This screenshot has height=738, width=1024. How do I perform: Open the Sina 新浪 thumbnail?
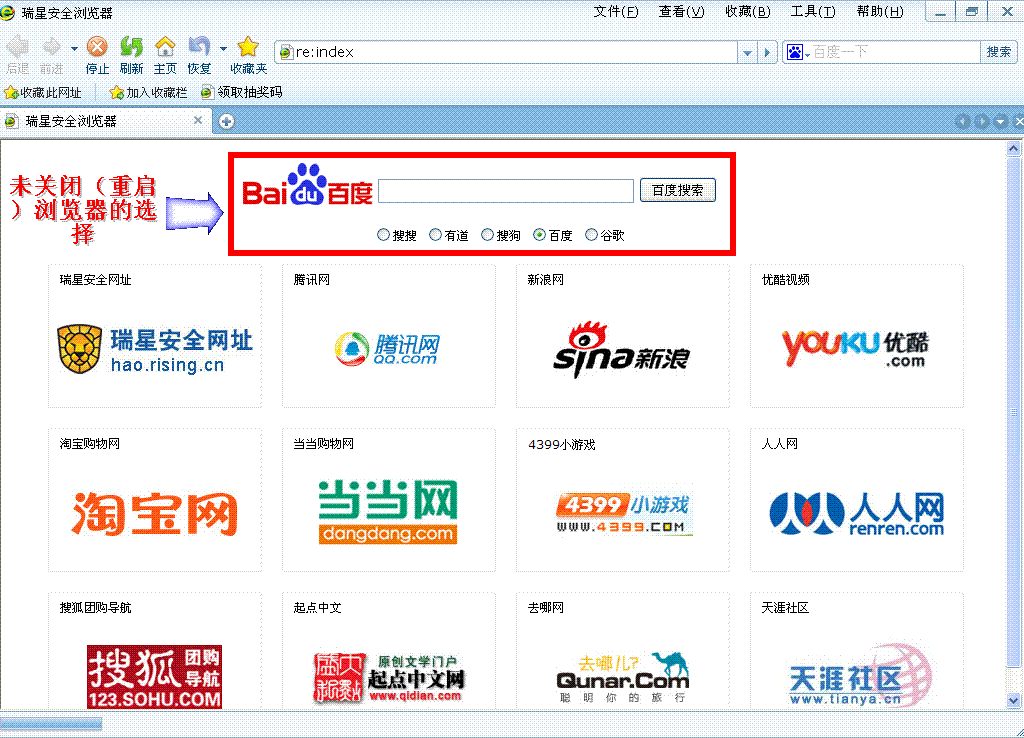click(621, 349)
